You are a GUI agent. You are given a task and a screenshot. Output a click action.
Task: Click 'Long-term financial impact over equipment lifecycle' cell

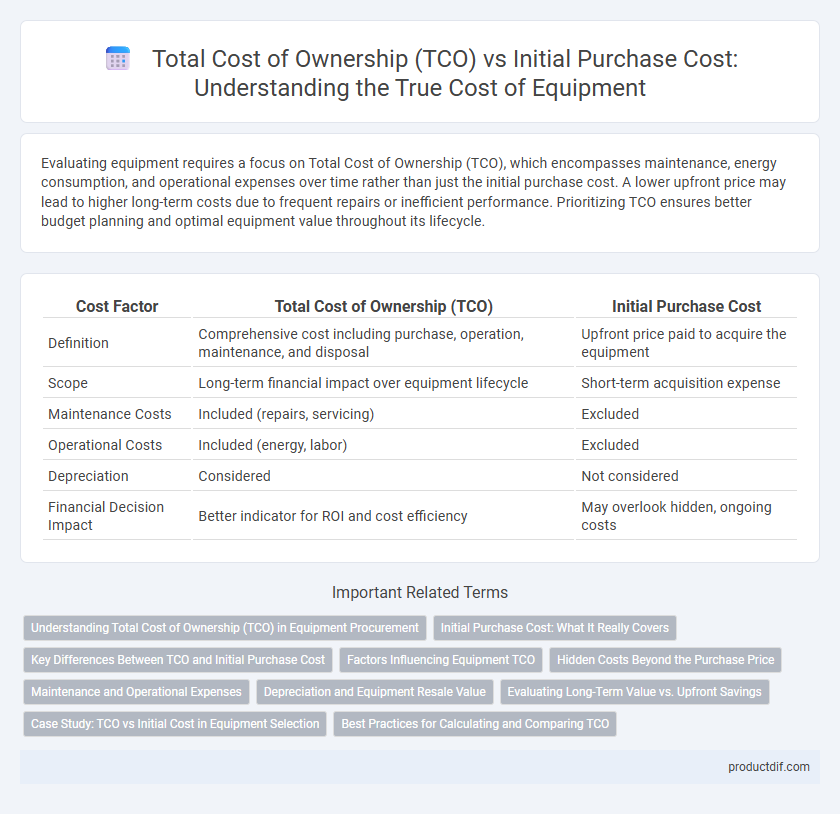pyautogui.click(x=384, y=383)
